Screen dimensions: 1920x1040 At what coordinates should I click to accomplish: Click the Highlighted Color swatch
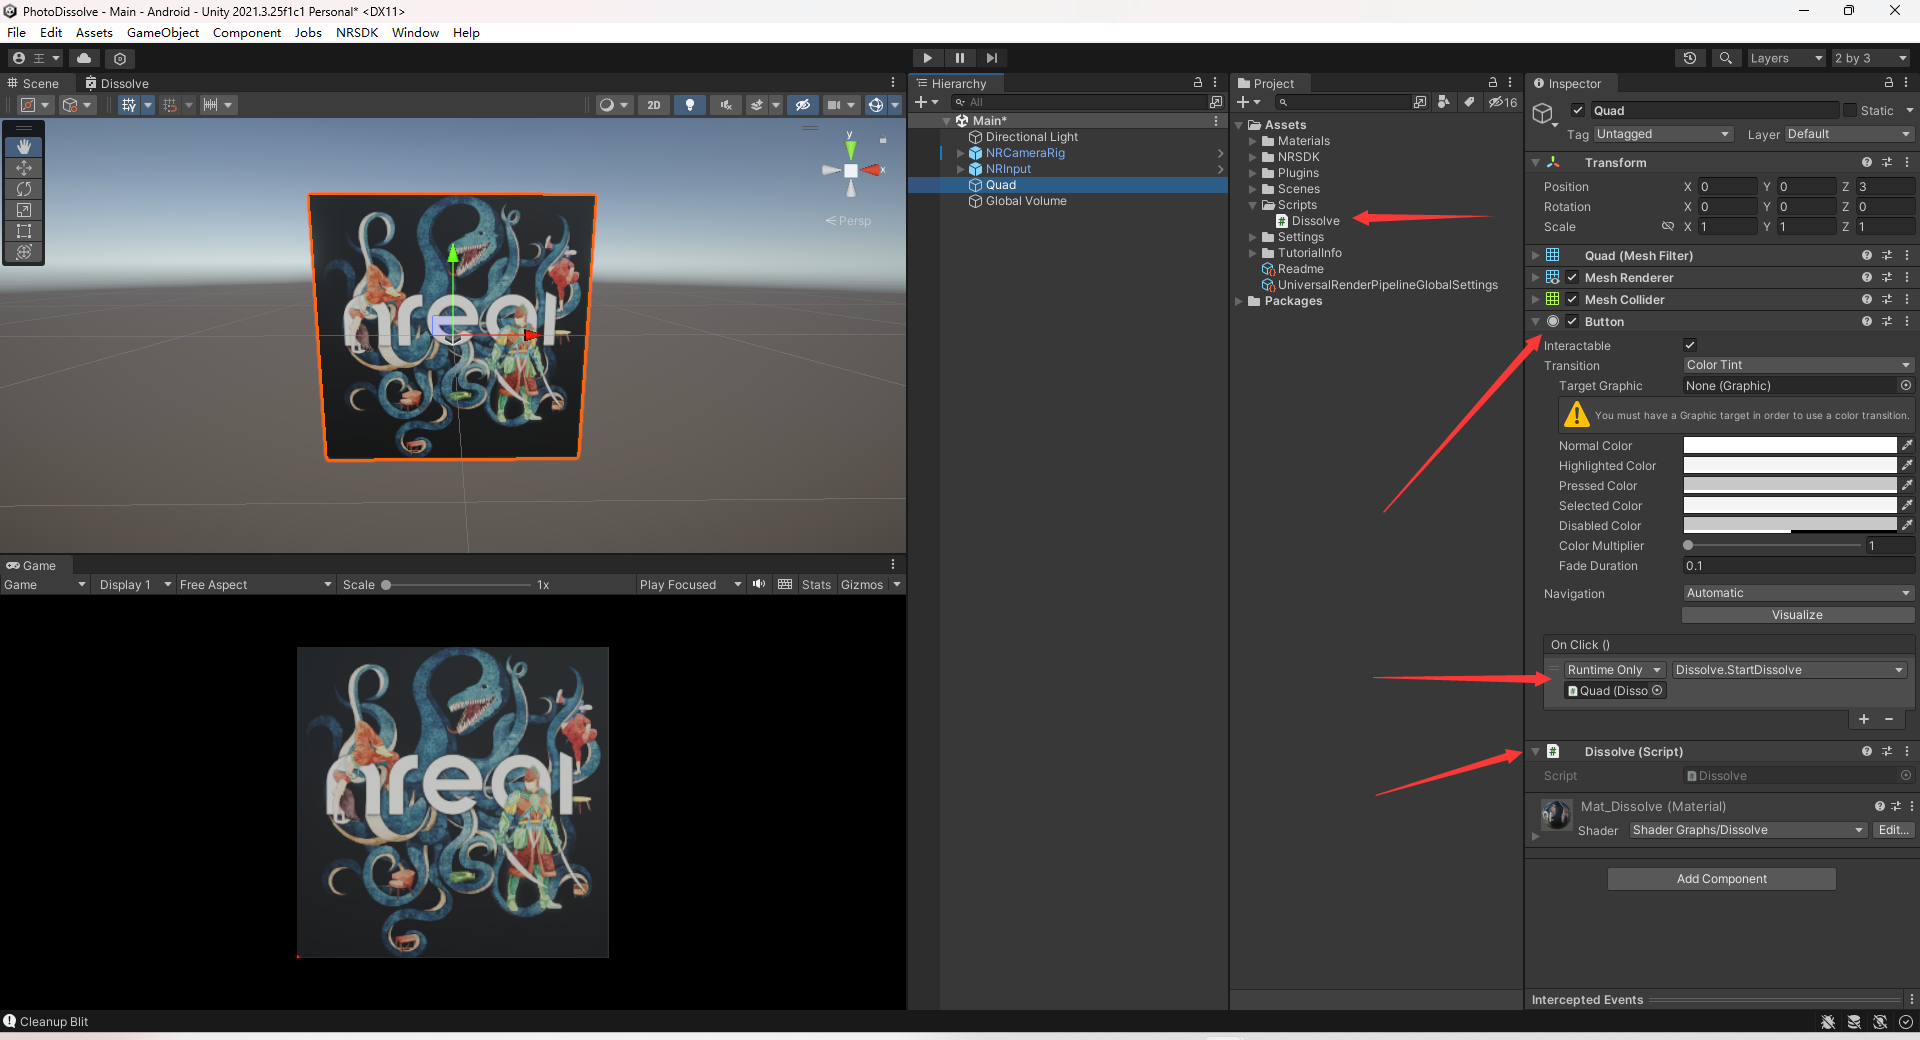(1789, 466)
